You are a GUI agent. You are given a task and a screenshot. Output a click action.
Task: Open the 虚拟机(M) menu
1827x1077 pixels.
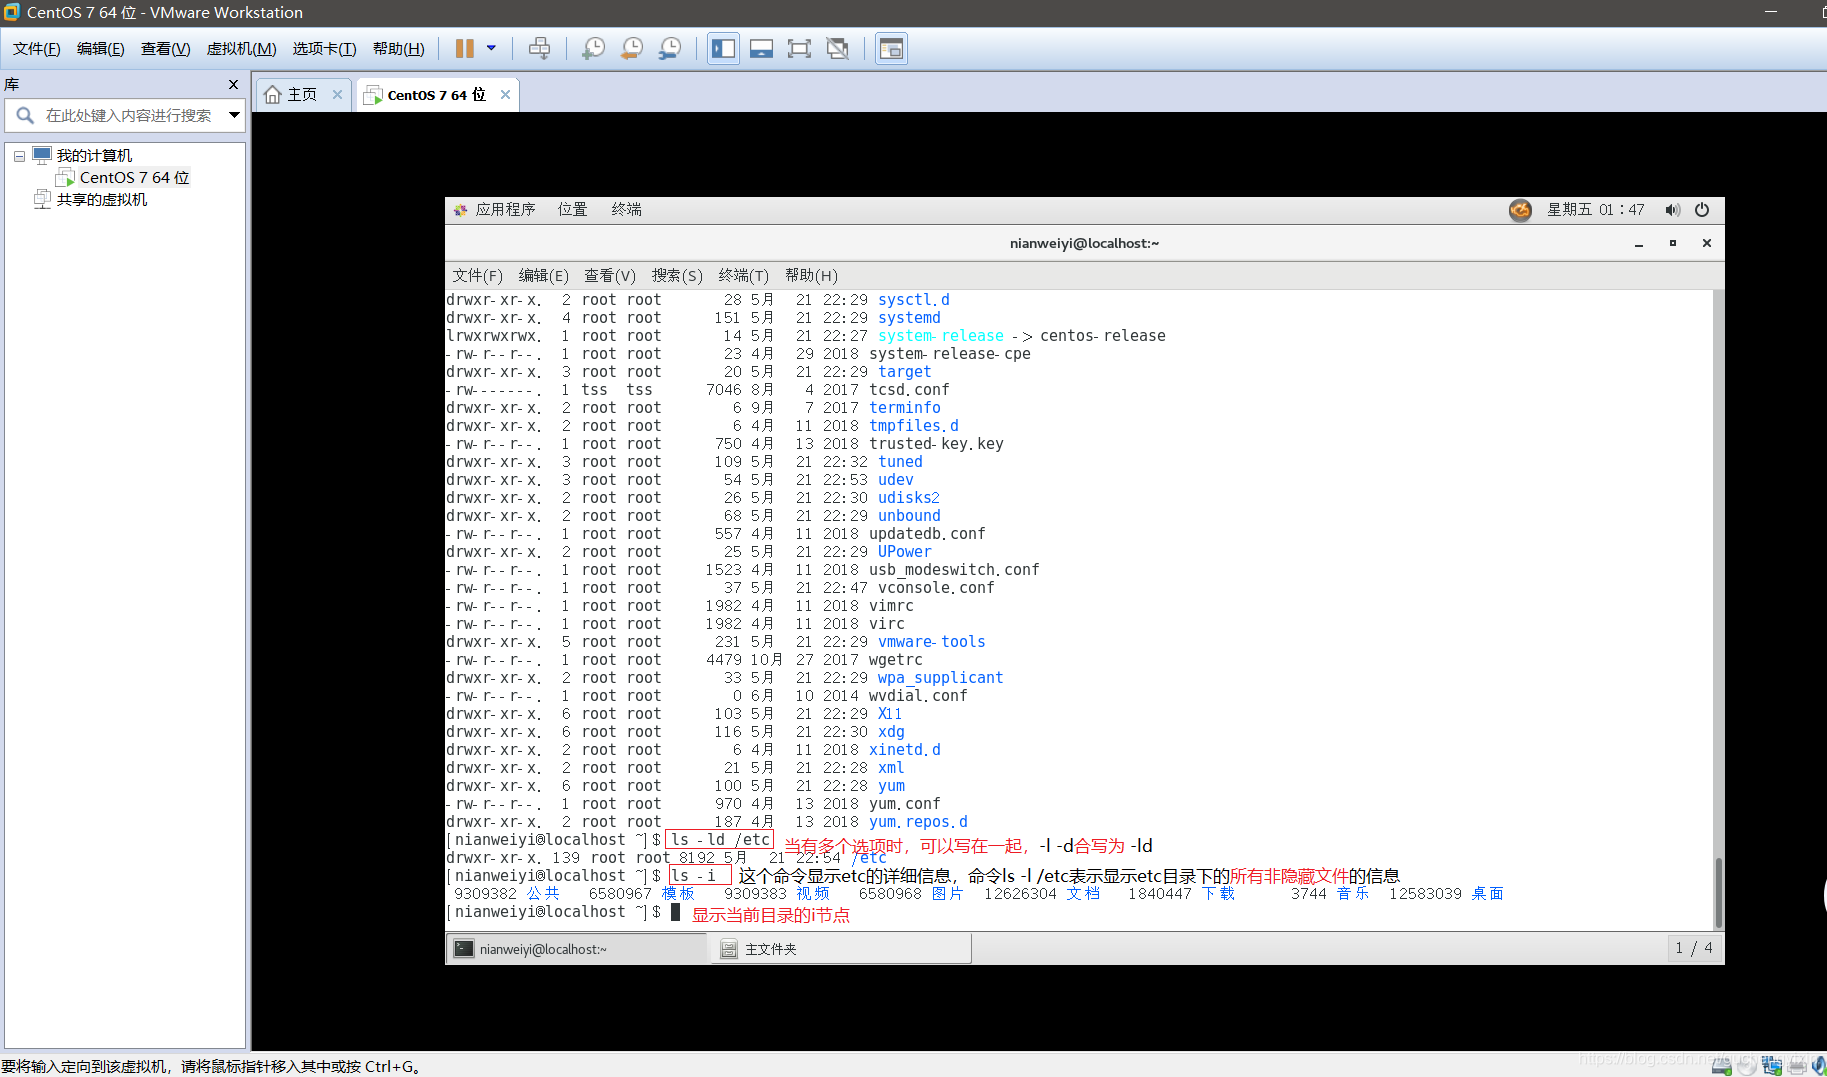coord(241,49)
